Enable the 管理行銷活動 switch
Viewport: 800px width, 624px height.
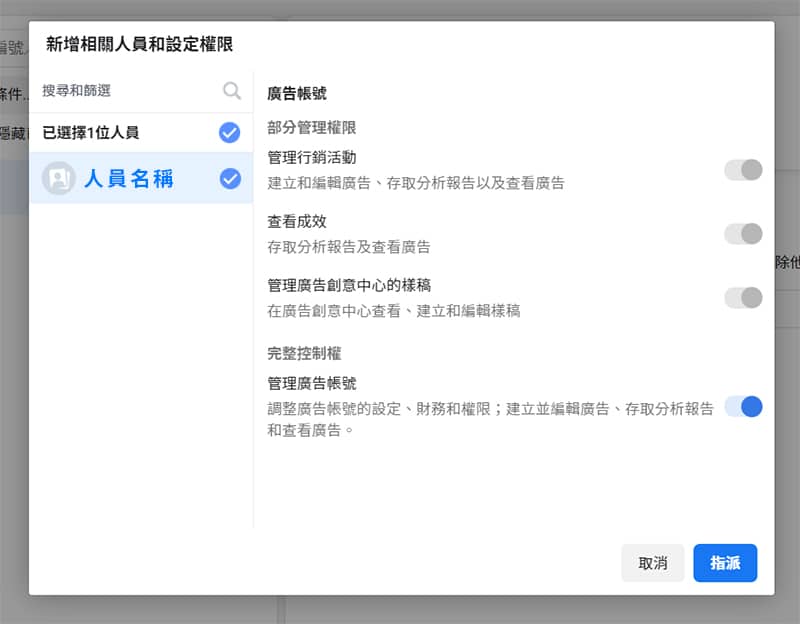(x=744, y=170)
